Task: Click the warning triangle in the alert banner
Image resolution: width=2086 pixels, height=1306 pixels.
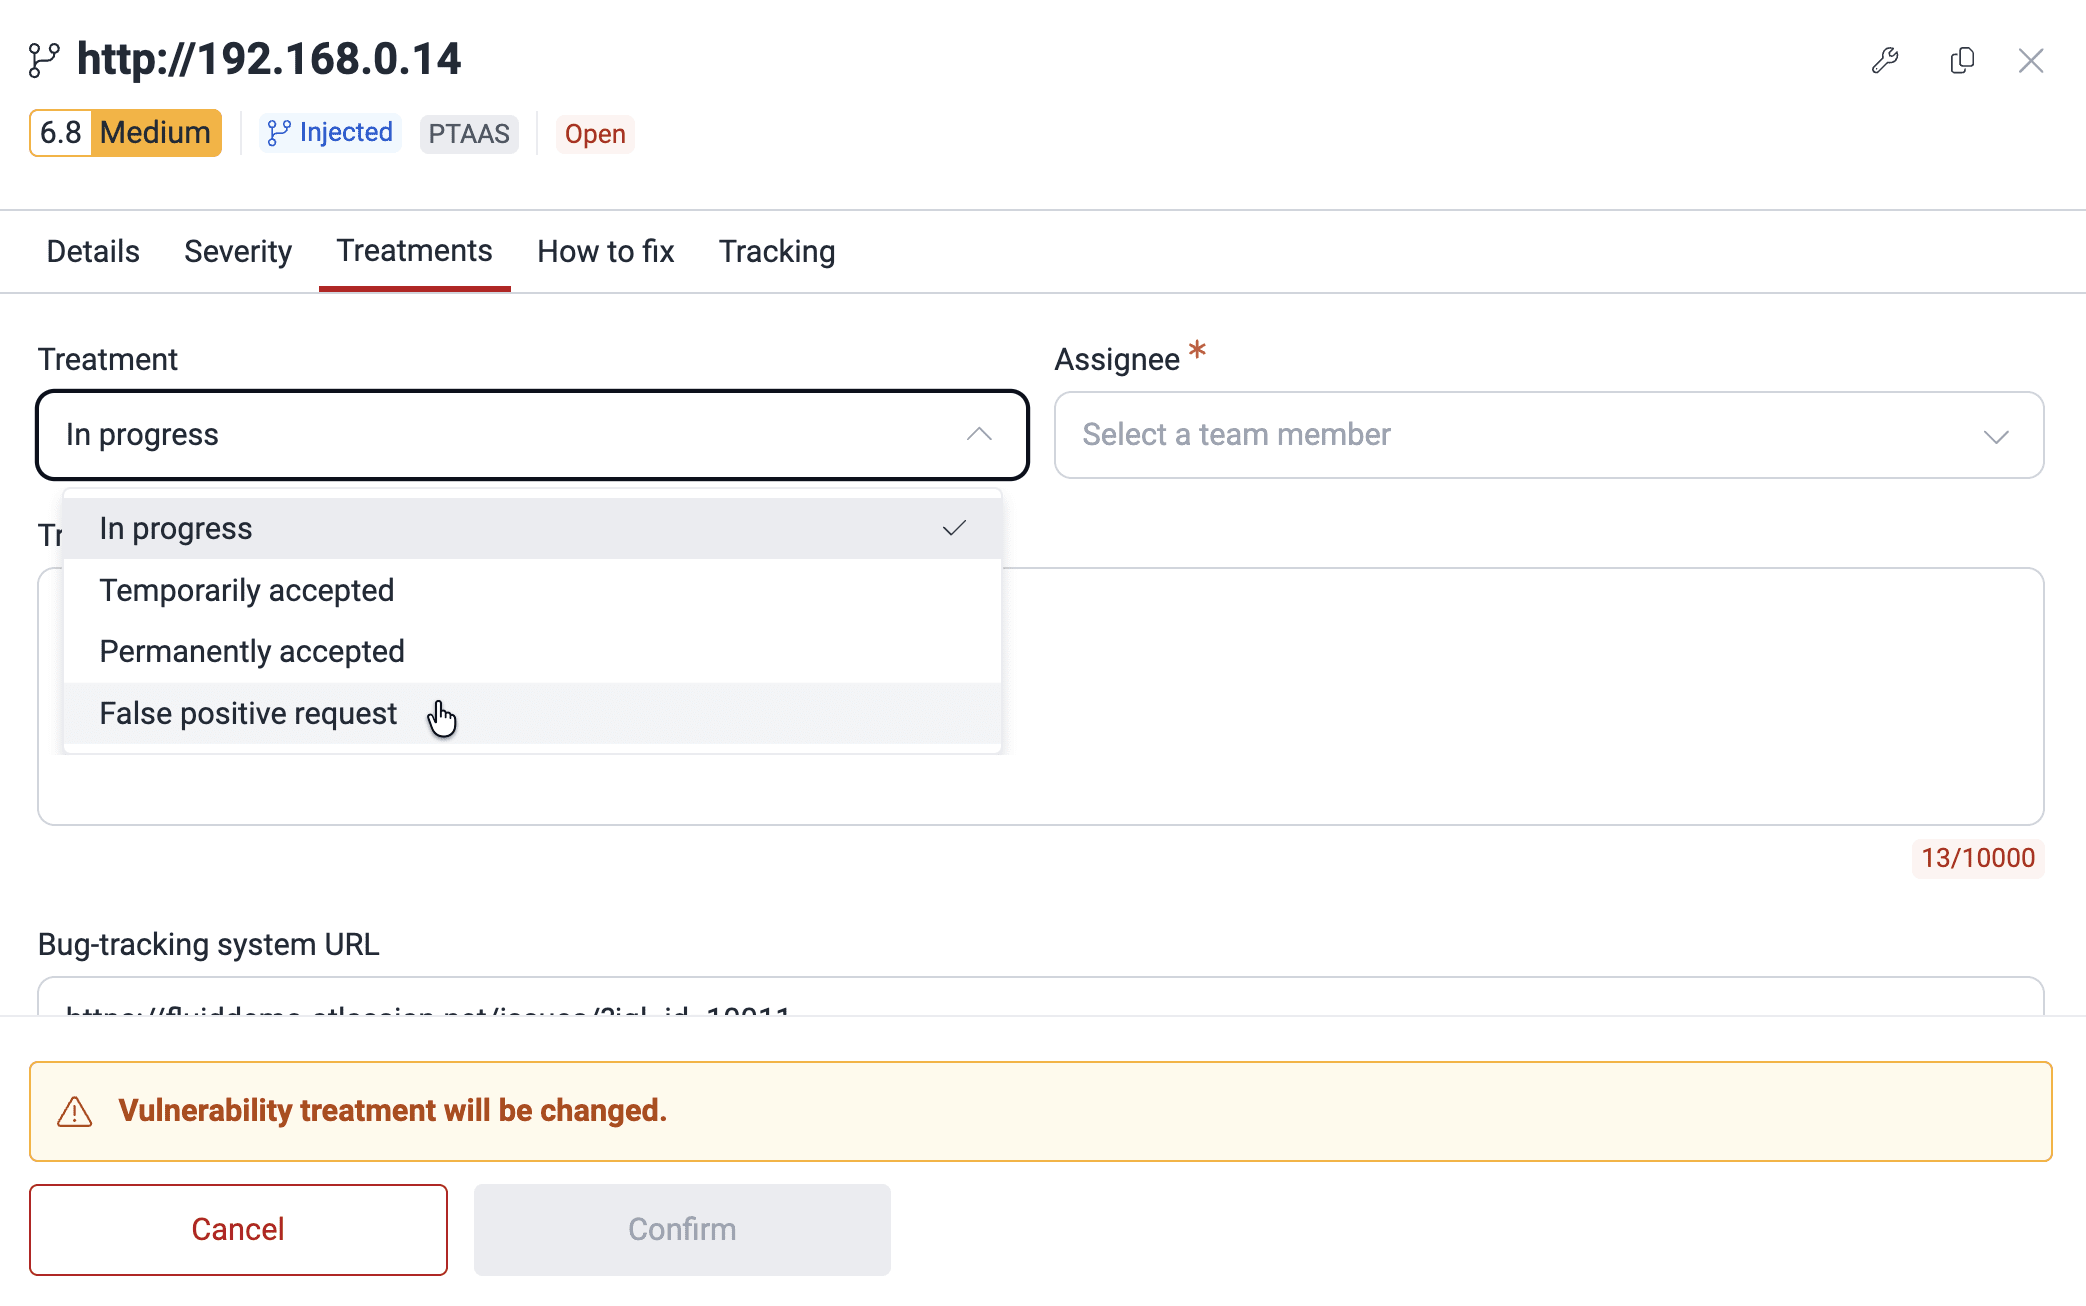Action: [76, 1111]
